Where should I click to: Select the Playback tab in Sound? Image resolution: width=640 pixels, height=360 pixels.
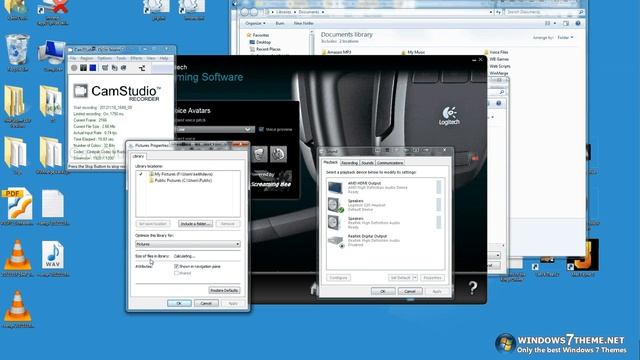(x=331, y=162)
